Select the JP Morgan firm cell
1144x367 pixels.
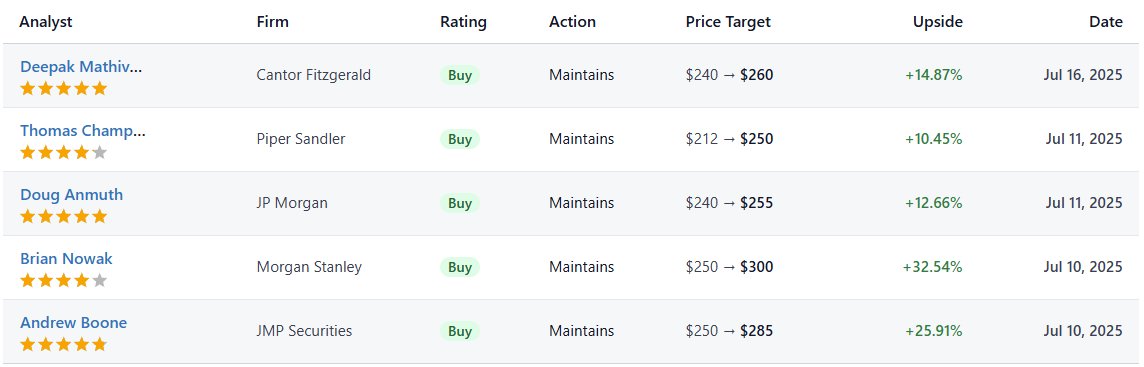[x=292, y=204]
